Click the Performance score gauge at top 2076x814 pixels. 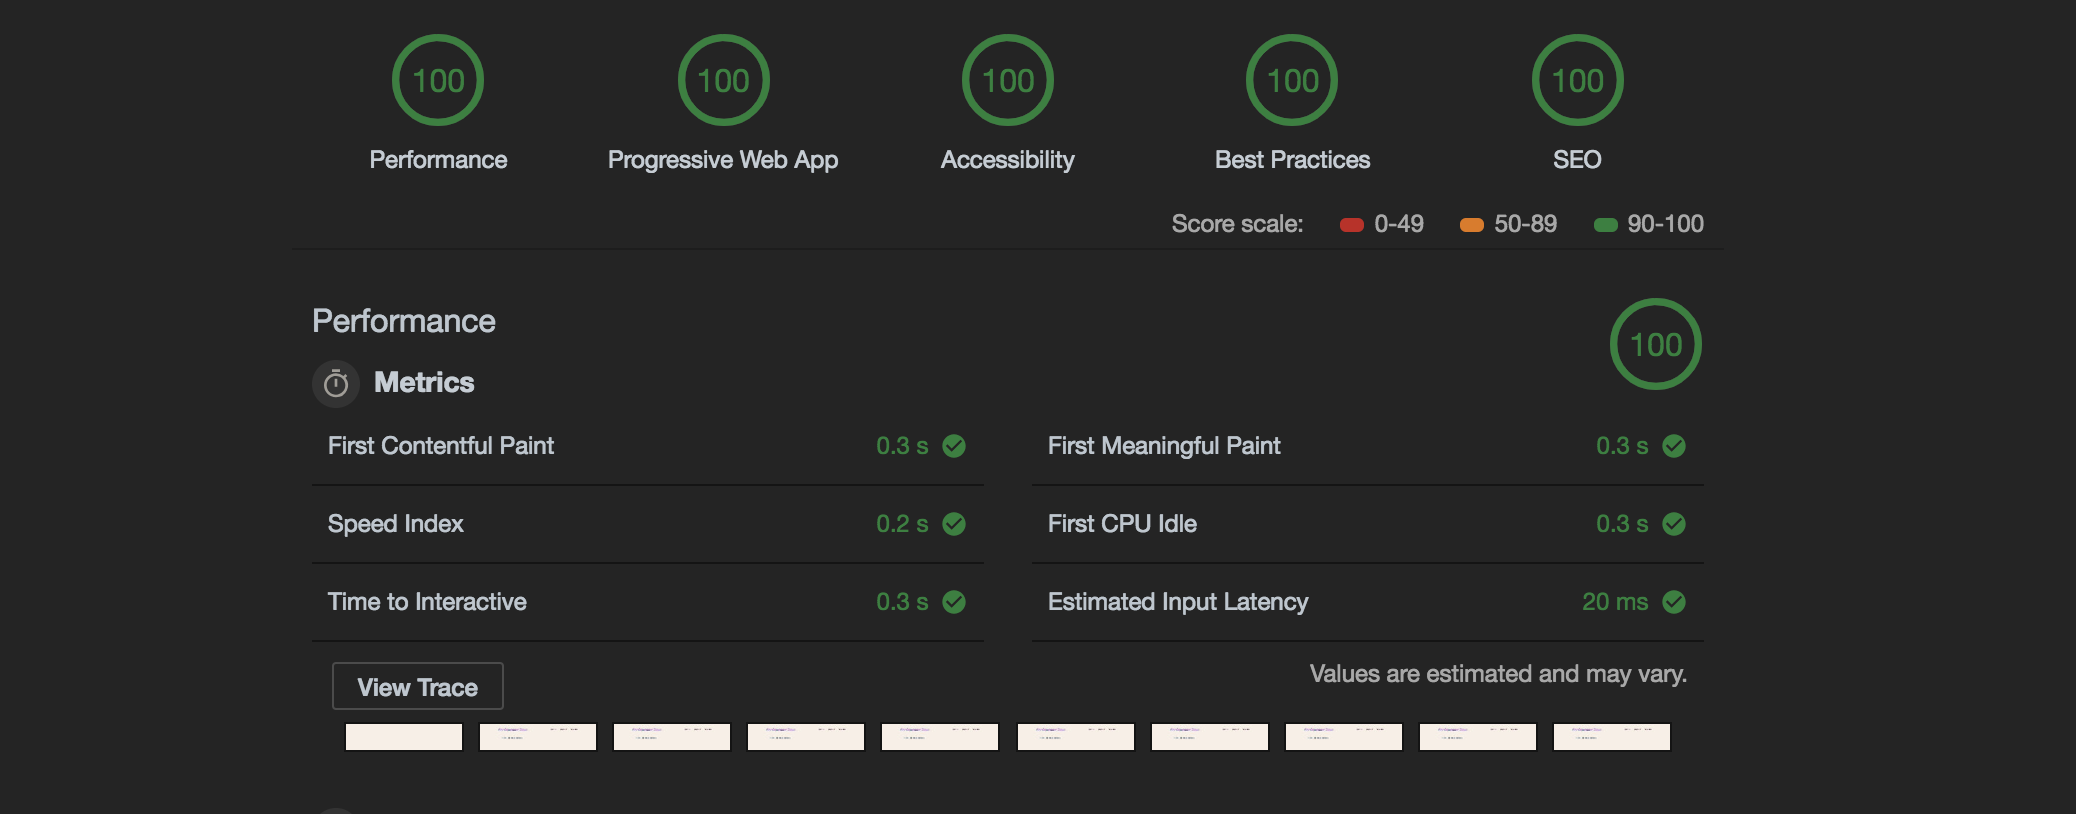pyautogui.click(x=438, y=81)
